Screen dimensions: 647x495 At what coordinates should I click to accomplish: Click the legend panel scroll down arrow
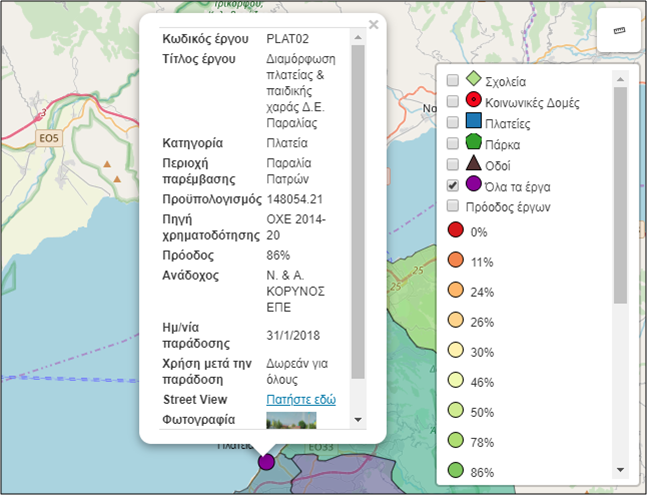coord(620,469)
